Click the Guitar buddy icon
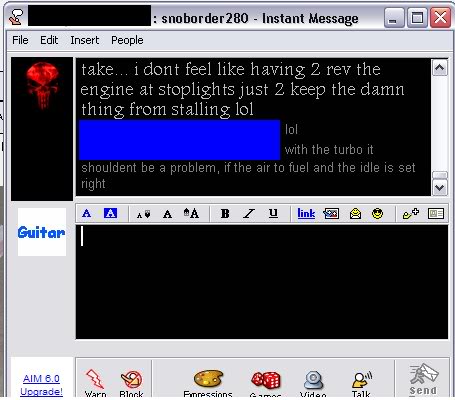 (x=42, y=232)
